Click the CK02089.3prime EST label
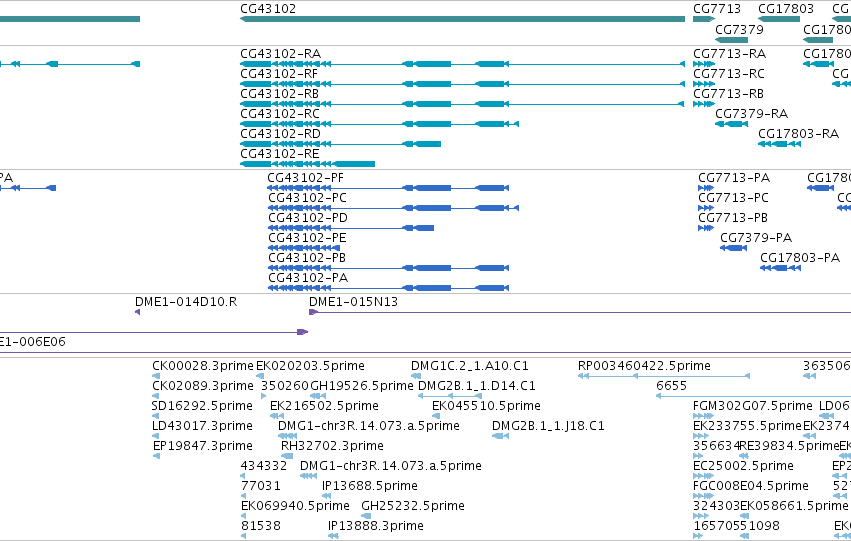851x541 pixels. pos(203,386)
